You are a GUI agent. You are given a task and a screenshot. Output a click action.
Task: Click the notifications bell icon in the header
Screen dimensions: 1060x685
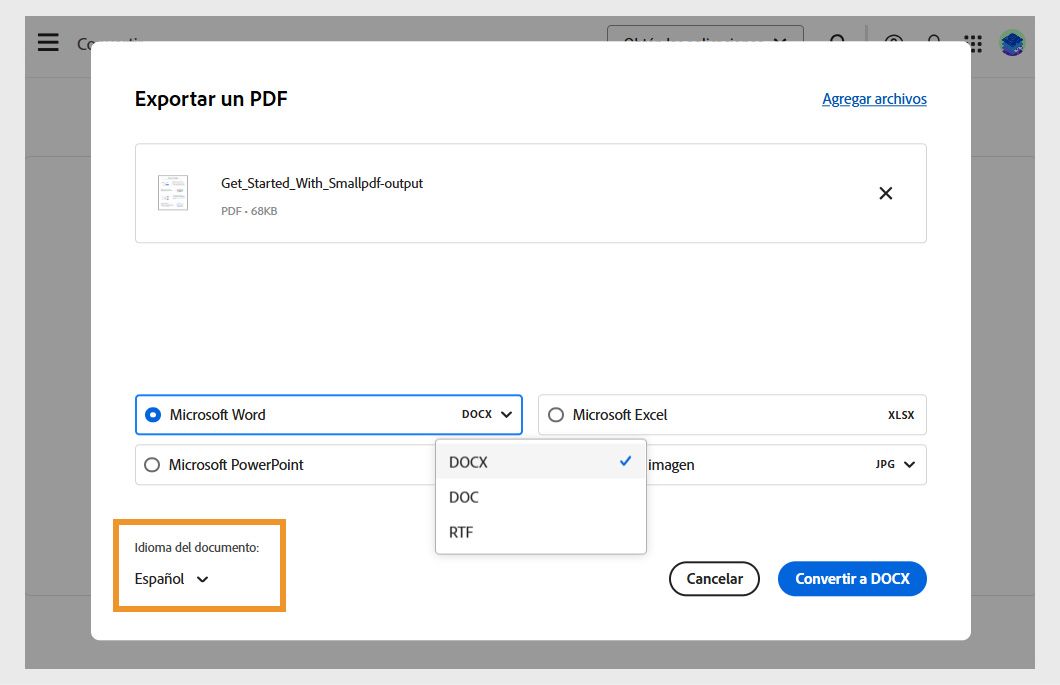933,43
